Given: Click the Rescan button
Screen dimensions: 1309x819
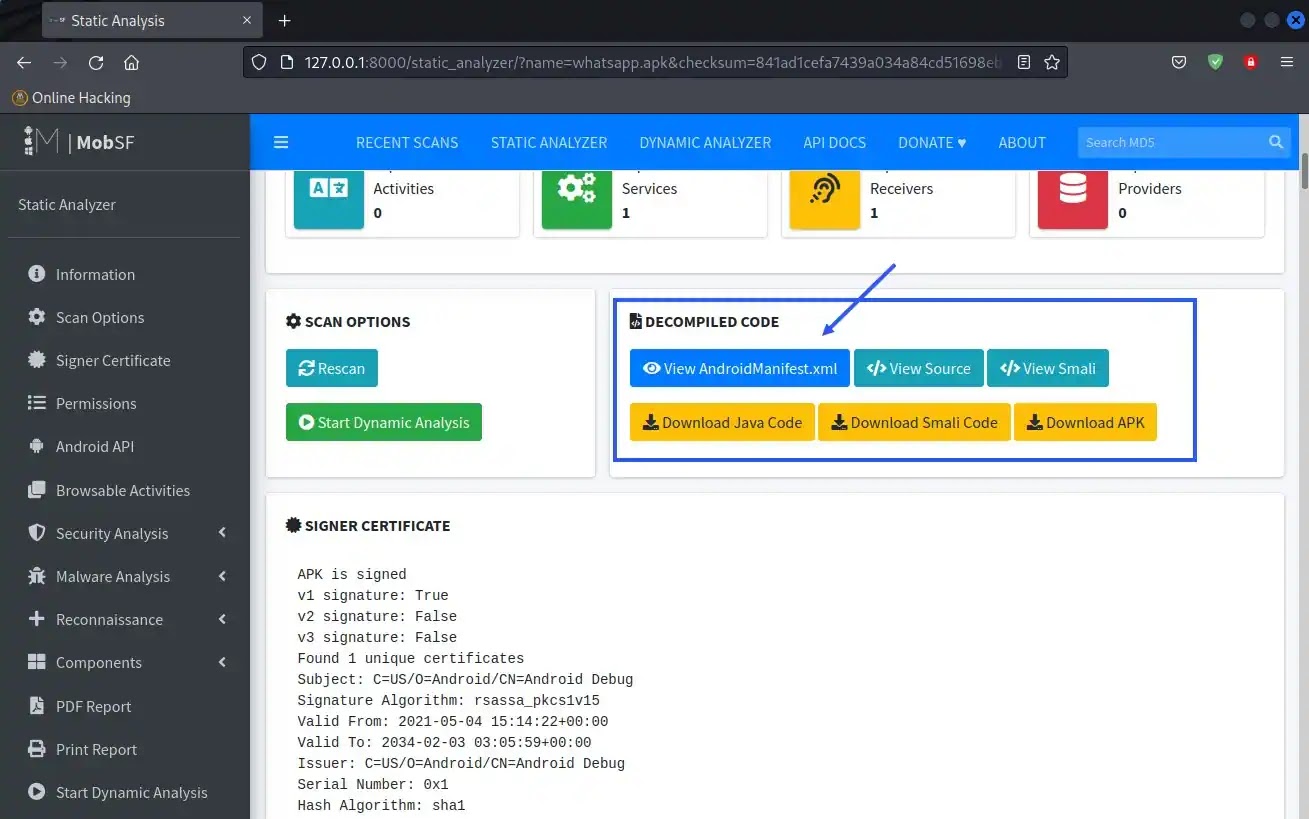Looking at the screenshot, I should click(x=332, y=368).
